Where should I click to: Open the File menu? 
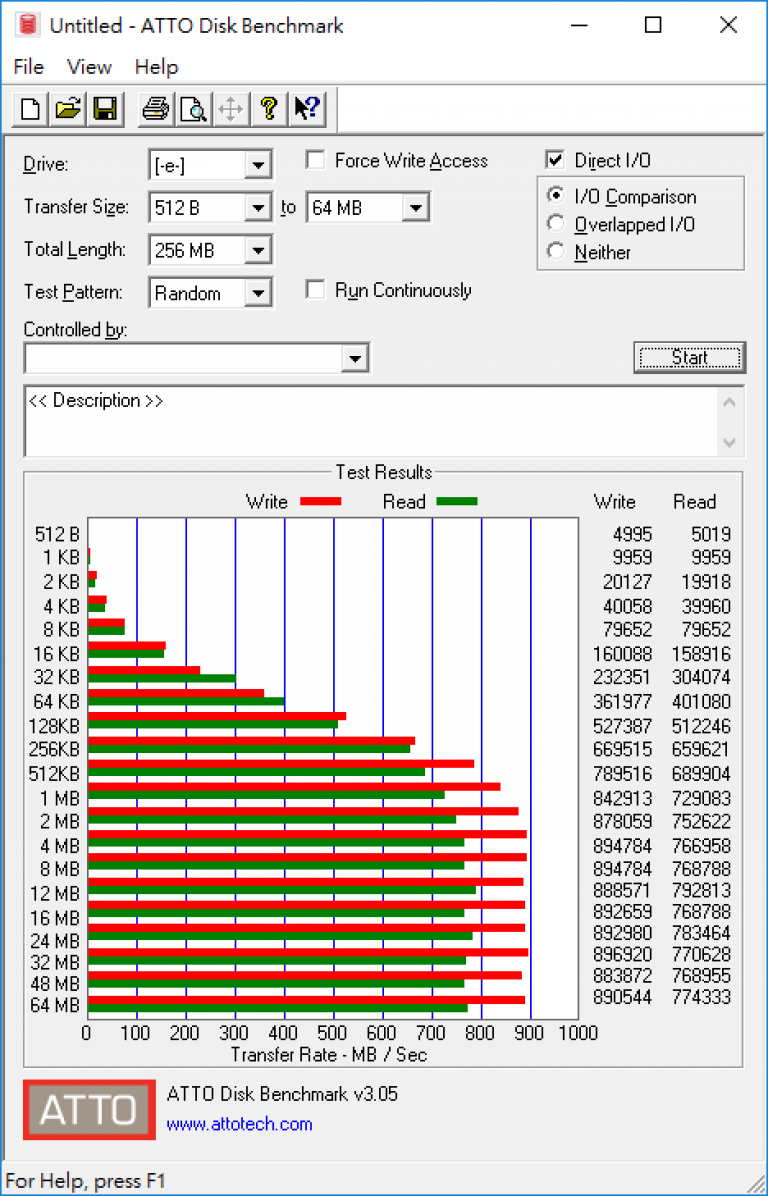coord(29,67)
